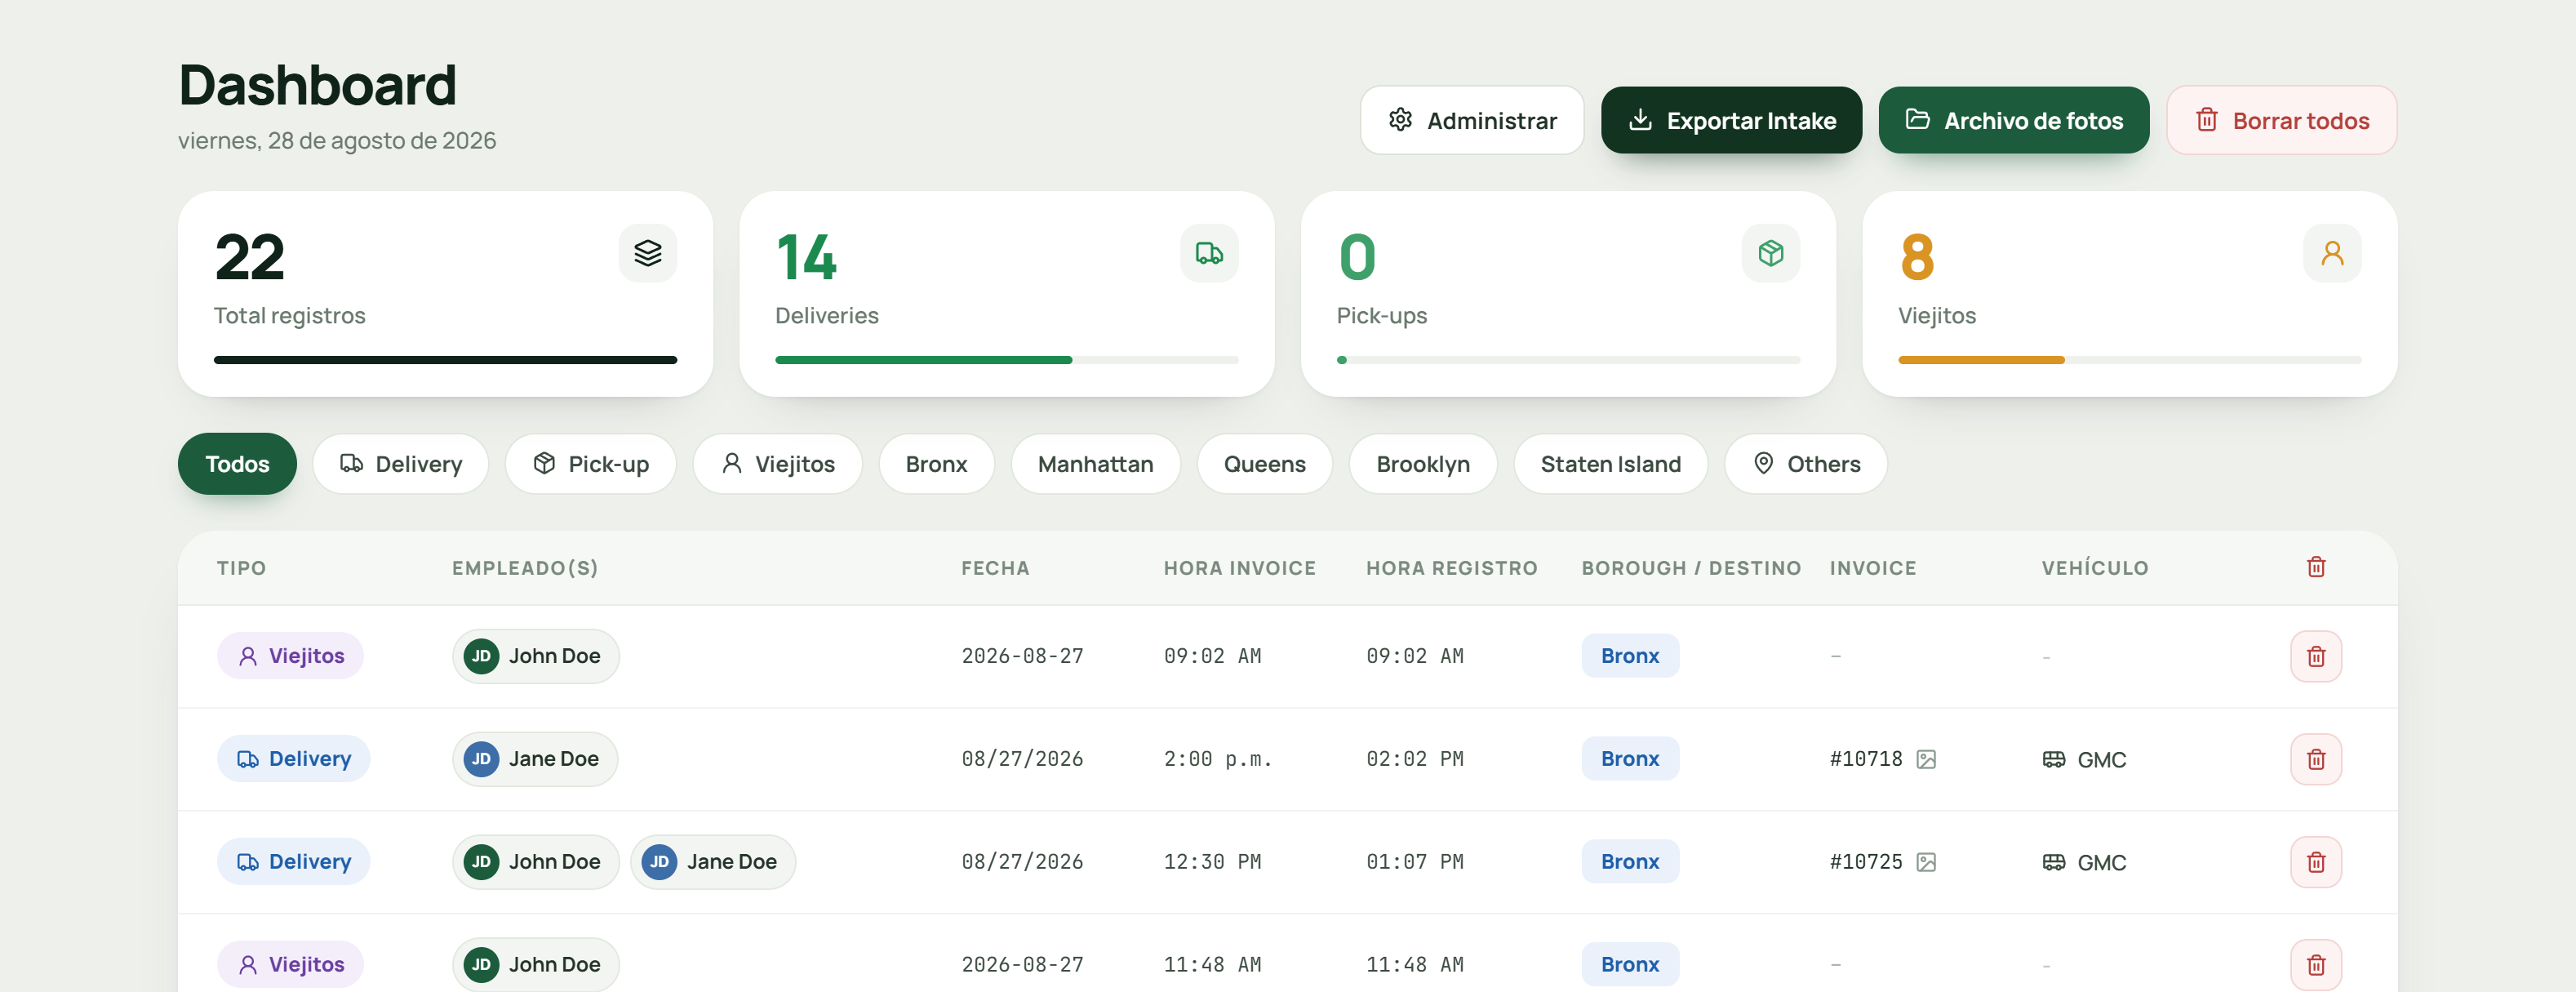2576x992 pixels.
Task: Click invoice number #10718
Action: click(x=1866, y=759)
